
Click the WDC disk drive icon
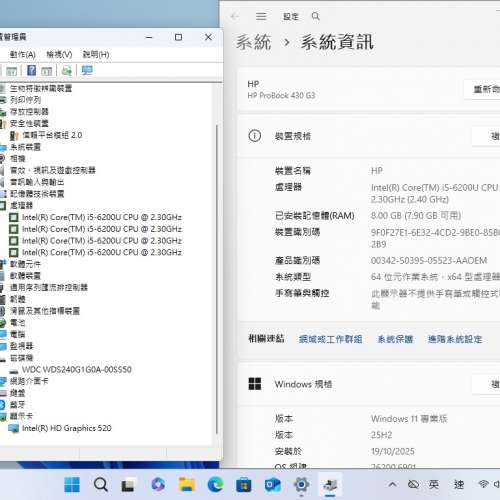click(x=14, y=370)
